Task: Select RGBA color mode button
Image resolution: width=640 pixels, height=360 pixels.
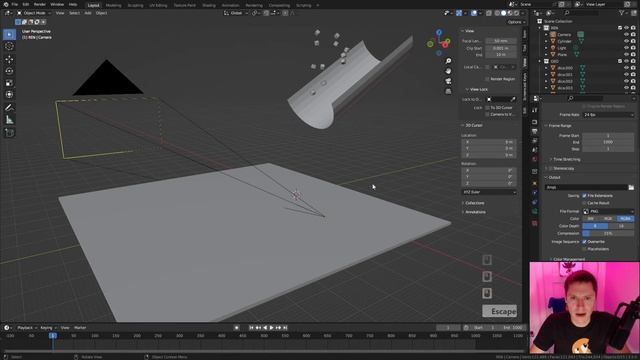Action: click(625, 219)
